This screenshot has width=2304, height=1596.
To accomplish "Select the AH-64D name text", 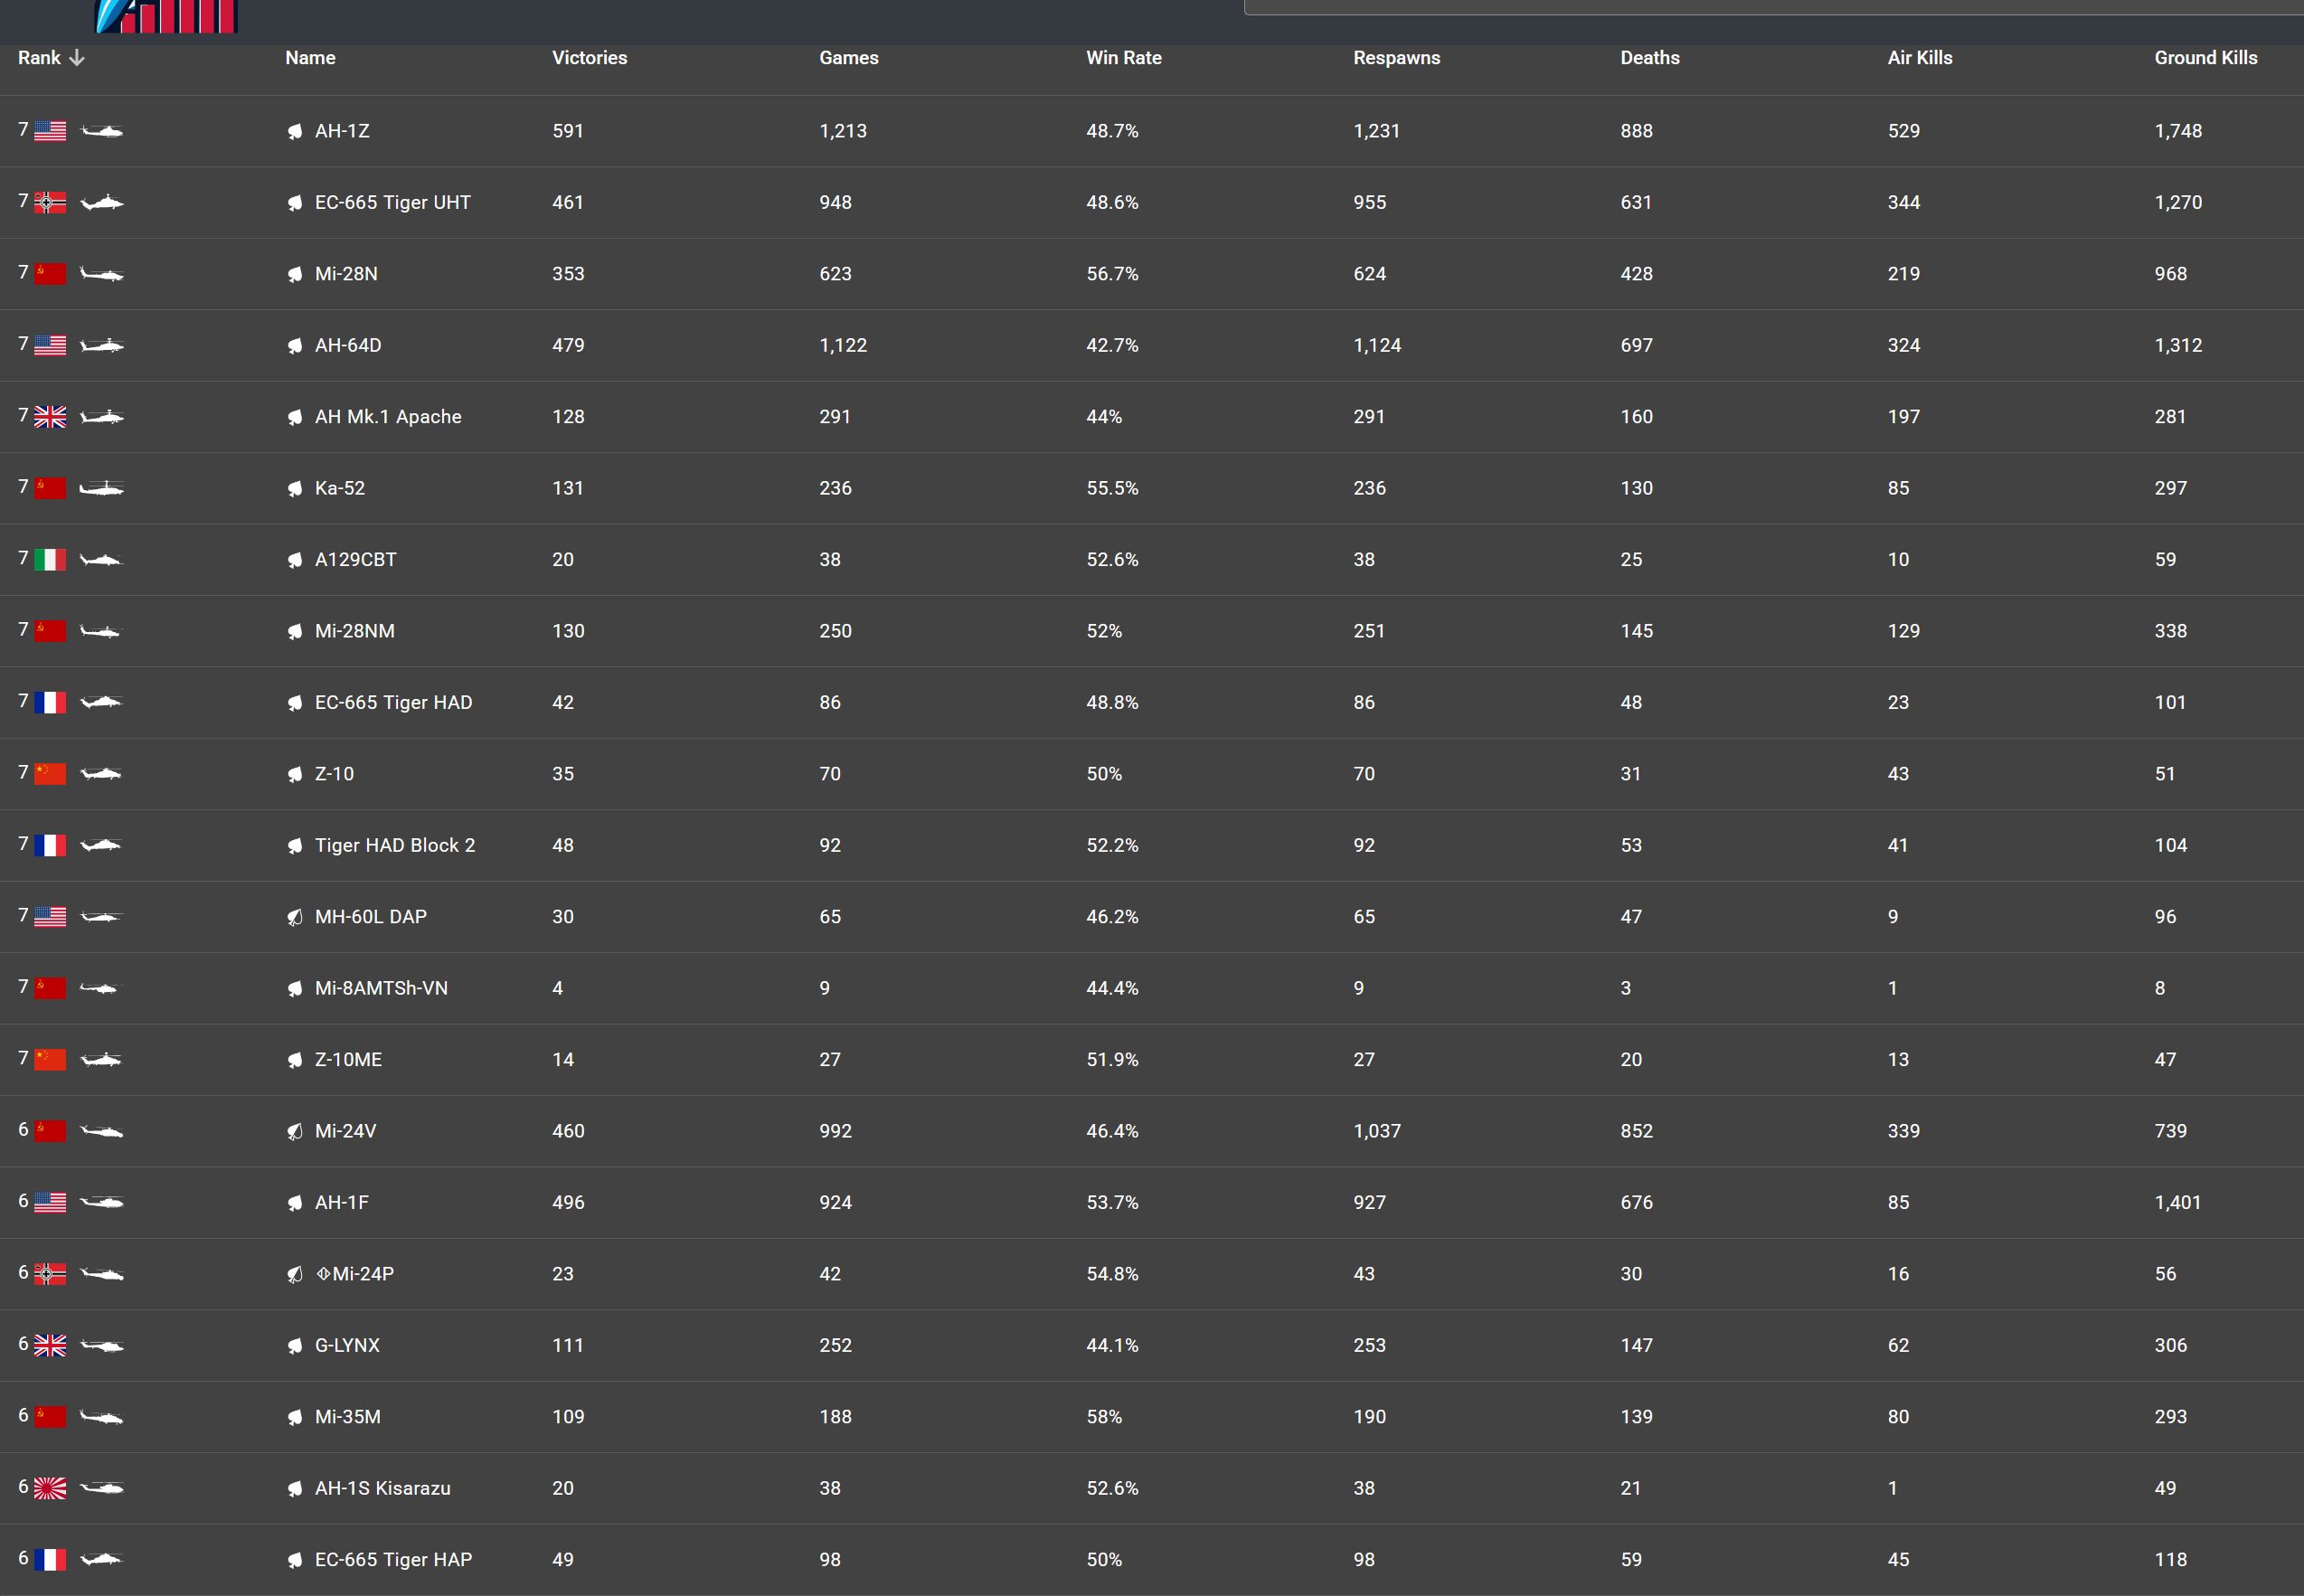I will coord(348,345).
